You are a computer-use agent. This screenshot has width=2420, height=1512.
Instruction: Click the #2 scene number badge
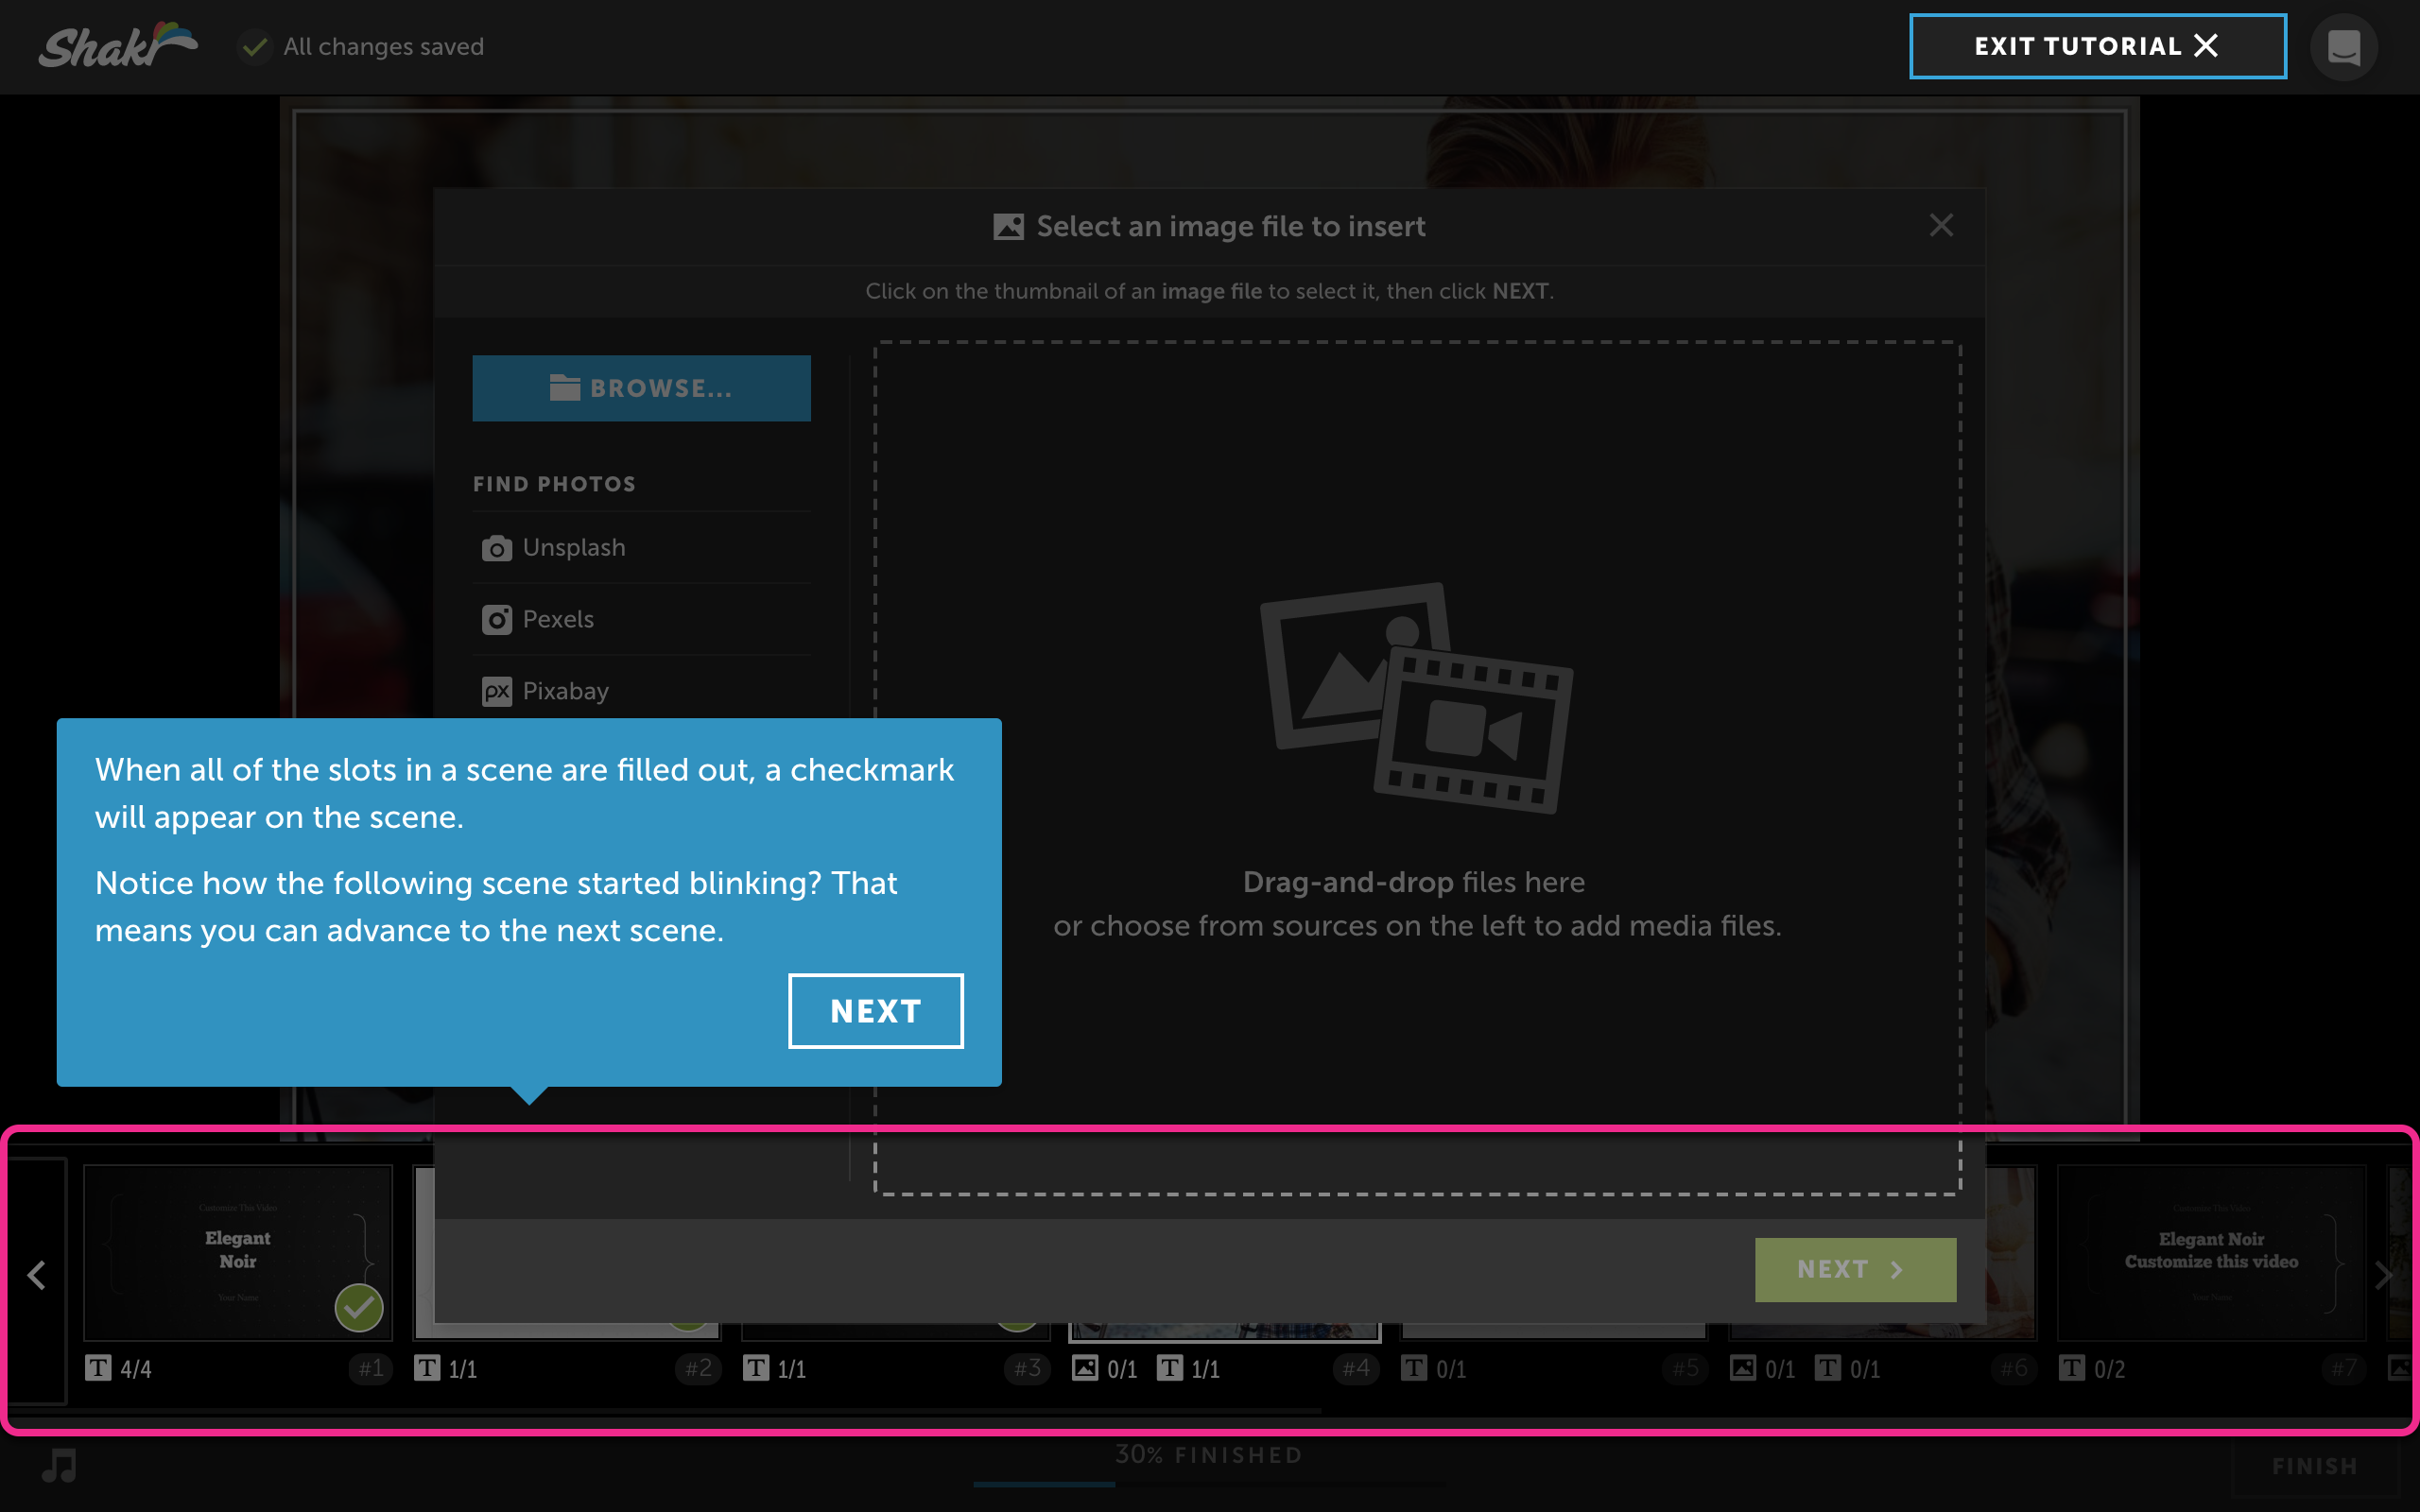pyautogui.click(x=699, y=1368)
